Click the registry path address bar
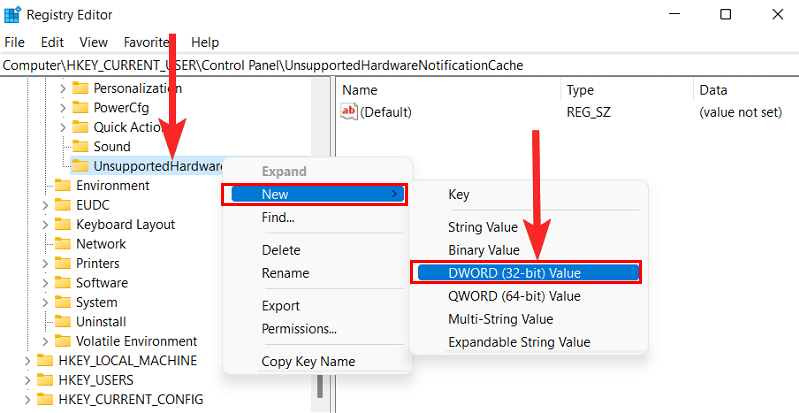This screenshot has height=413, width=799. coord(400,65)
